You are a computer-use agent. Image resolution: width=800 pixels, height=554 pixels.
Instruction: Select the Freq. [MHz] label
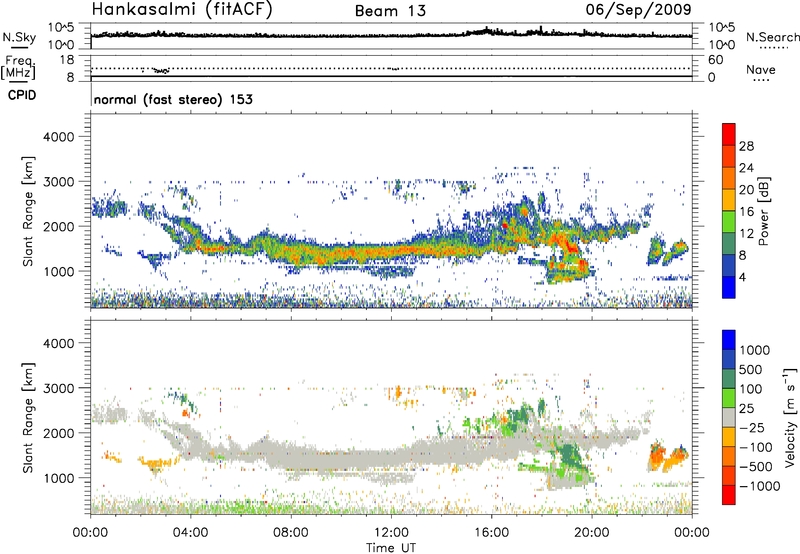tap(18, 67)
